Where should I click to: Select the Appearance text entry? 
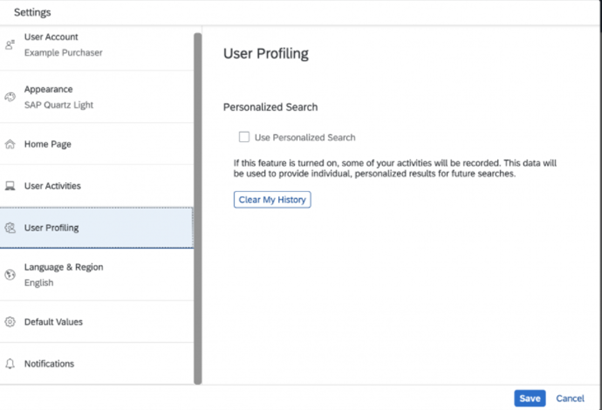[x=48, y=89]
